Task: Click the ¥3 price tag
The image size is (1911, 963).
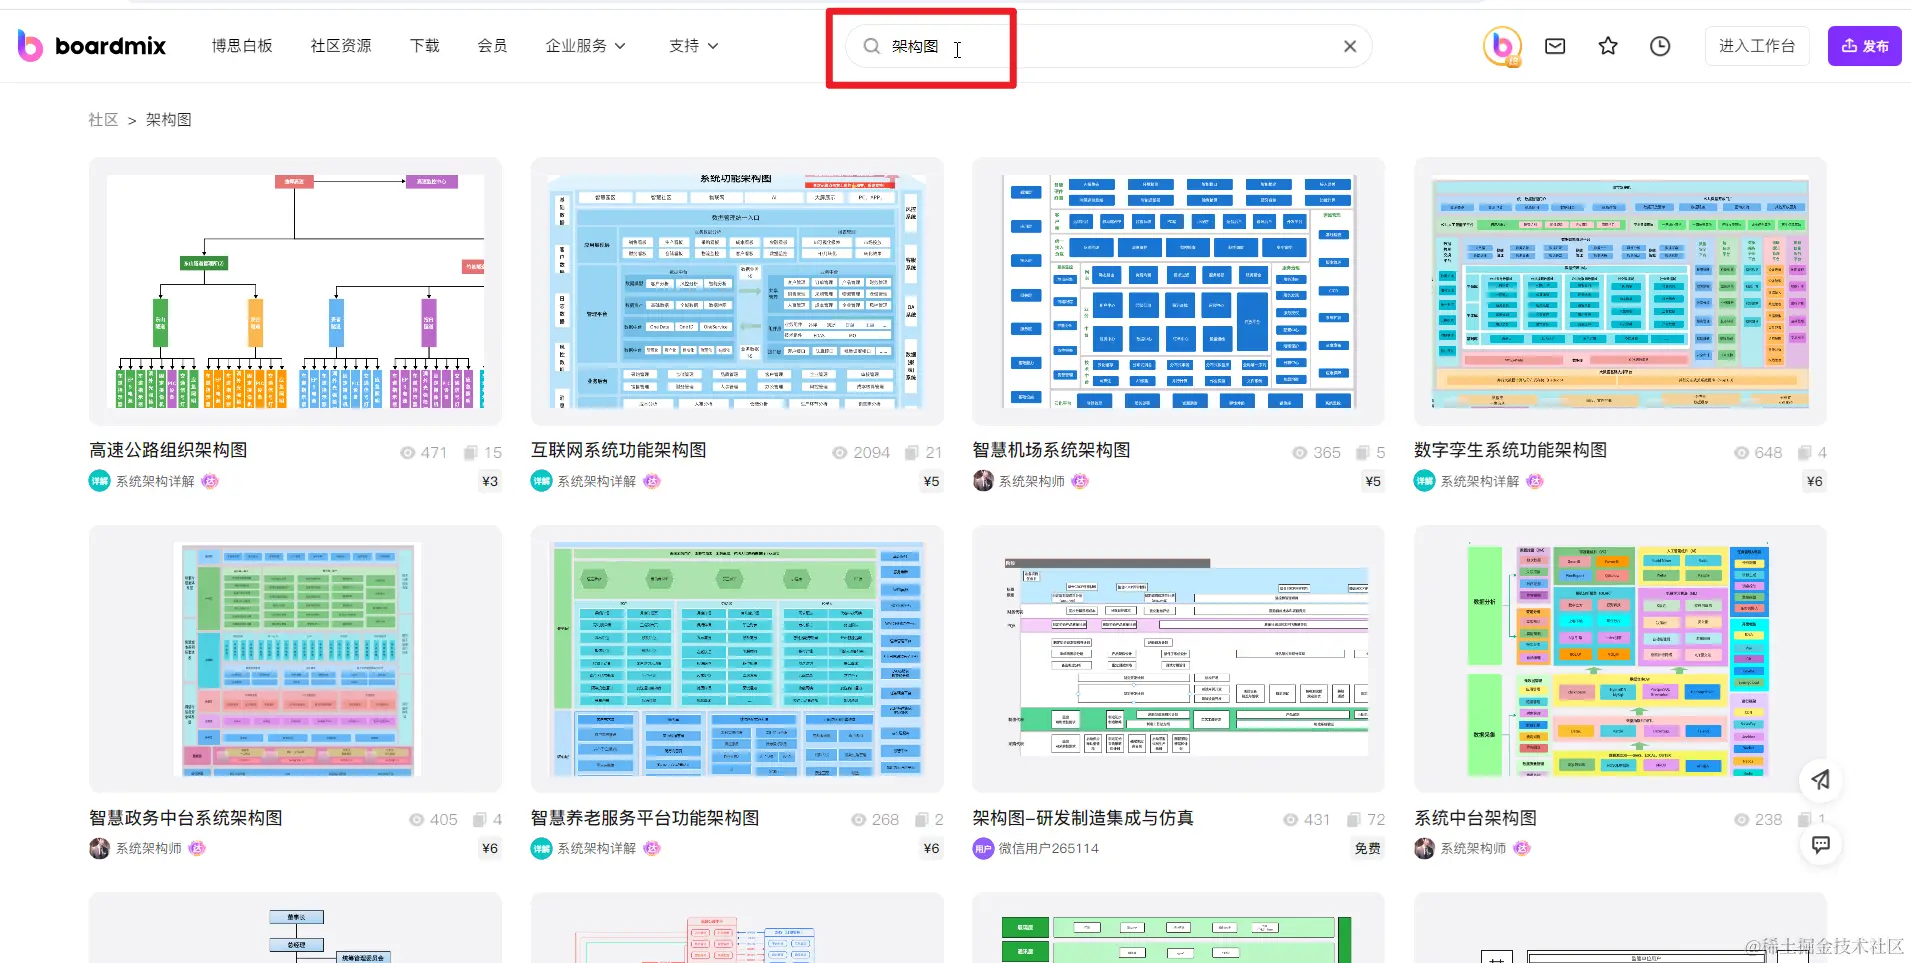Action: [x=490, y=481]
